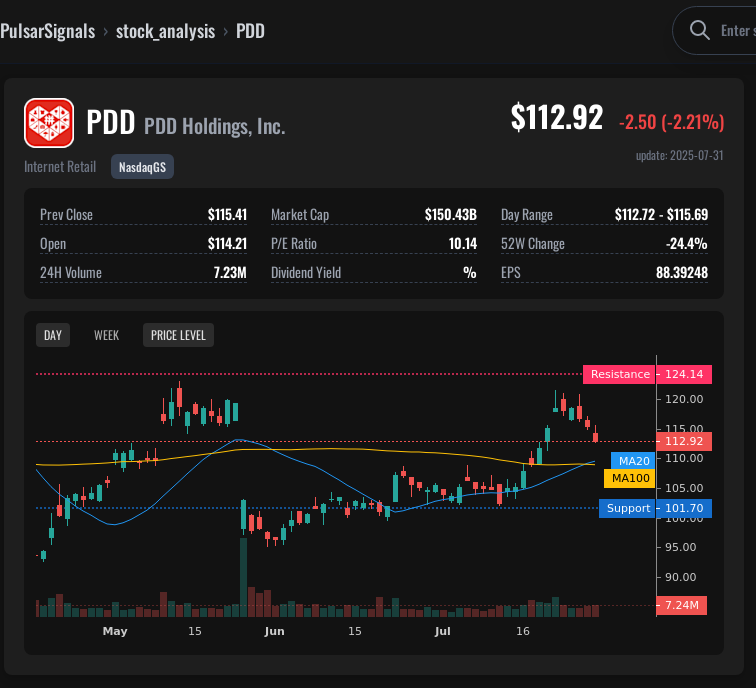Click the Internet Retail sector label
This screenshot has height=688, width=756.
(60, 167)
